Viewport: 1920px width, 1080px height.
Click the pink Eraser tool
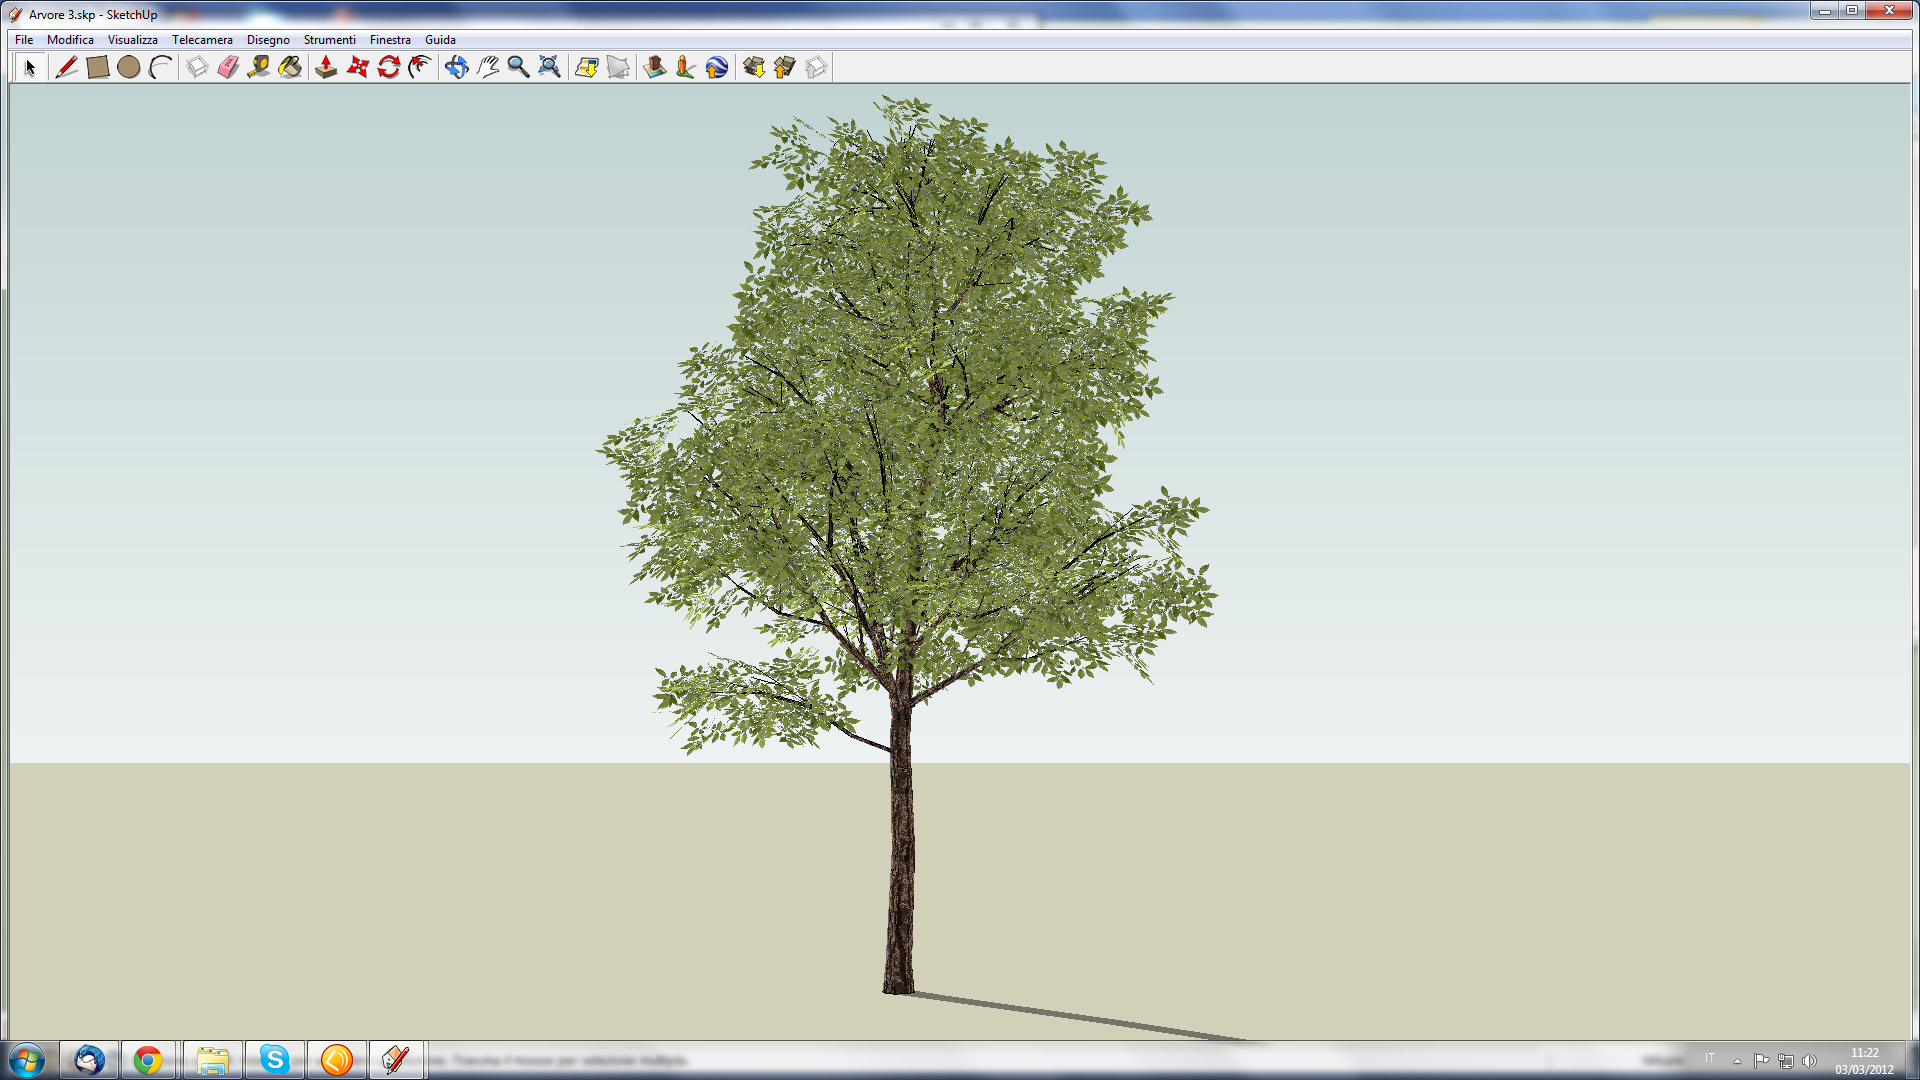228,67
